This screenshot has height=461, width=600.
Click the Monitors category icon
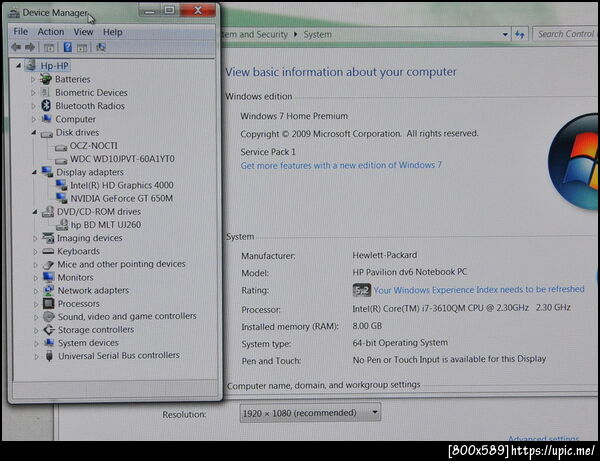pos(49,277)
